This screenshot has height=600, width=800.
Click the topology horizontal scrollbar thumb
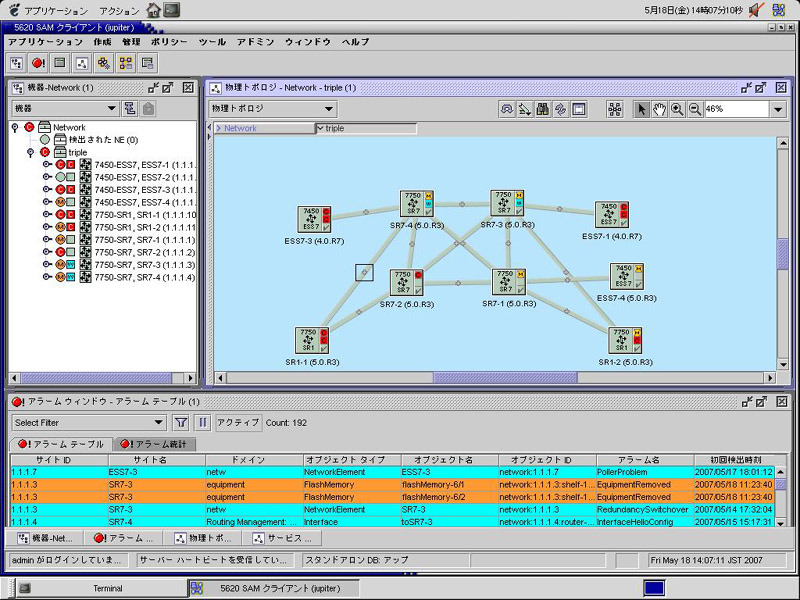coord(505,378)
